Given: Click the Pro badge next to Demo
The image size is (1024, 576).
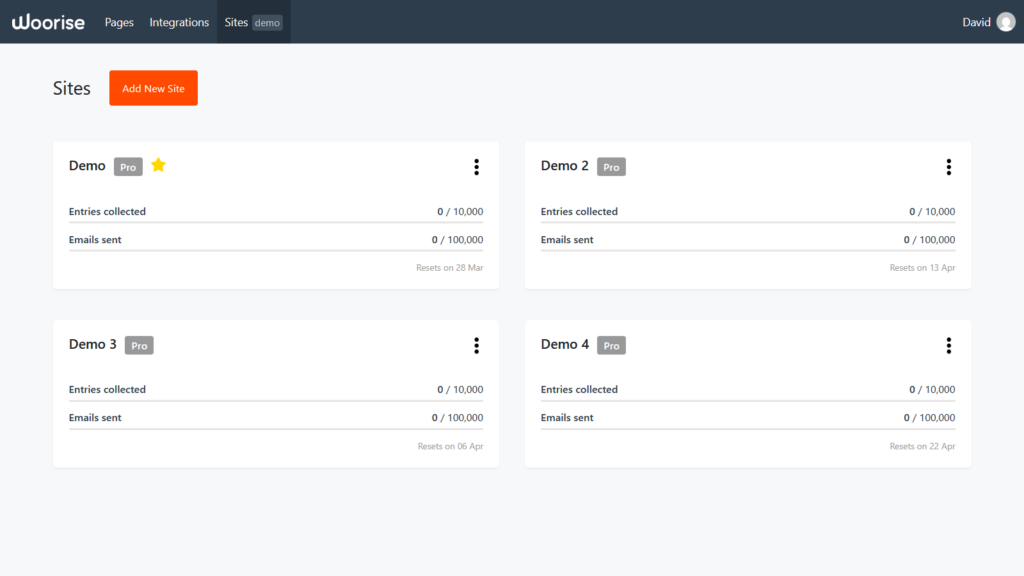Looking at the screenshot, I should [128, 167].
